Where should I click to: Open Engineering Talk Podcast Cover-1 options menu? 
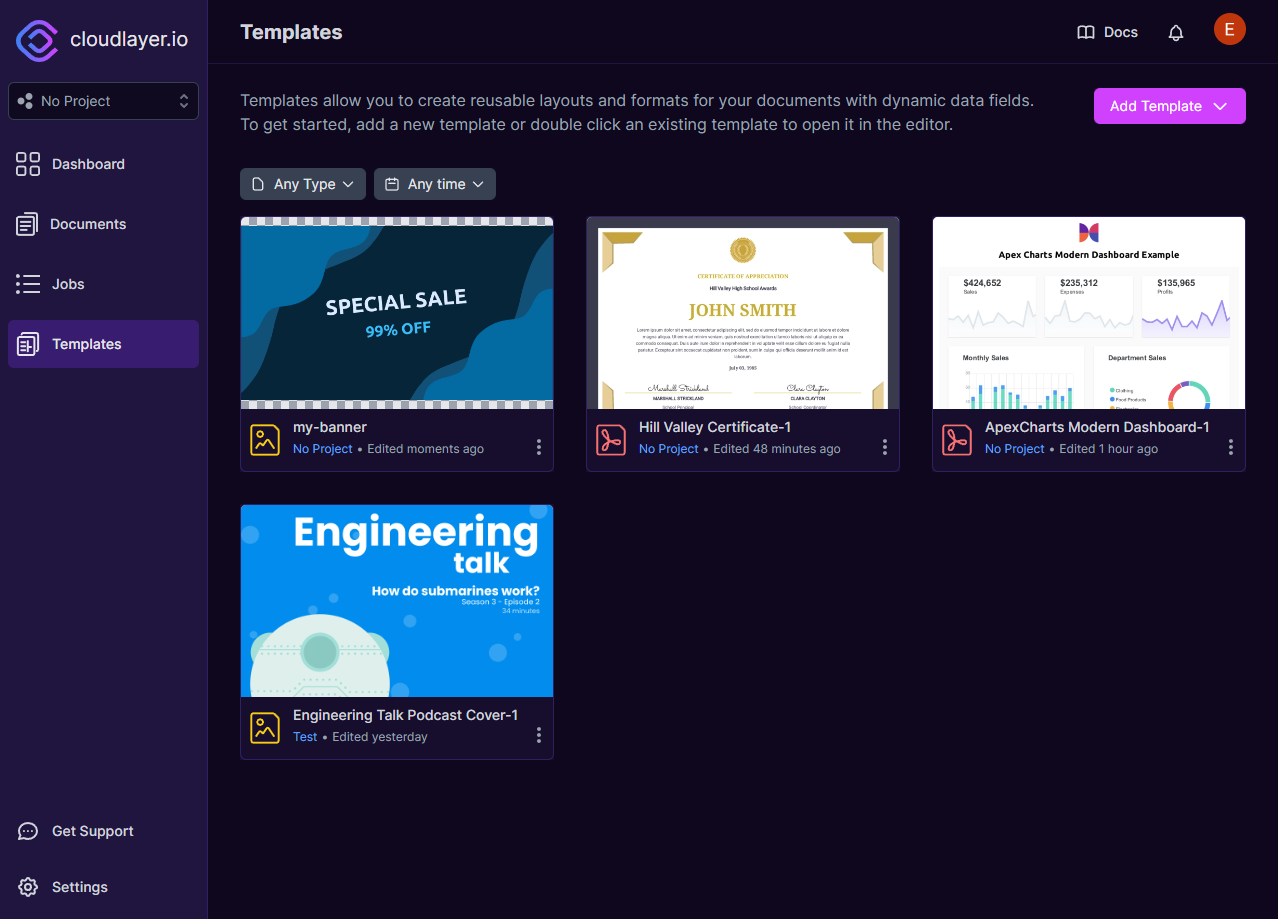tap(539, 735)
